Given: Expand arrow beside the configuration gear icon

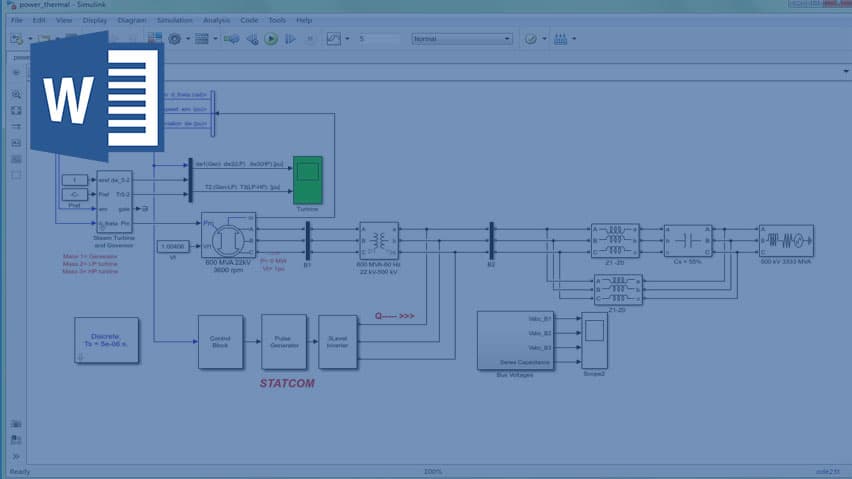Looking at the screenshot, I should click(188, 39).
